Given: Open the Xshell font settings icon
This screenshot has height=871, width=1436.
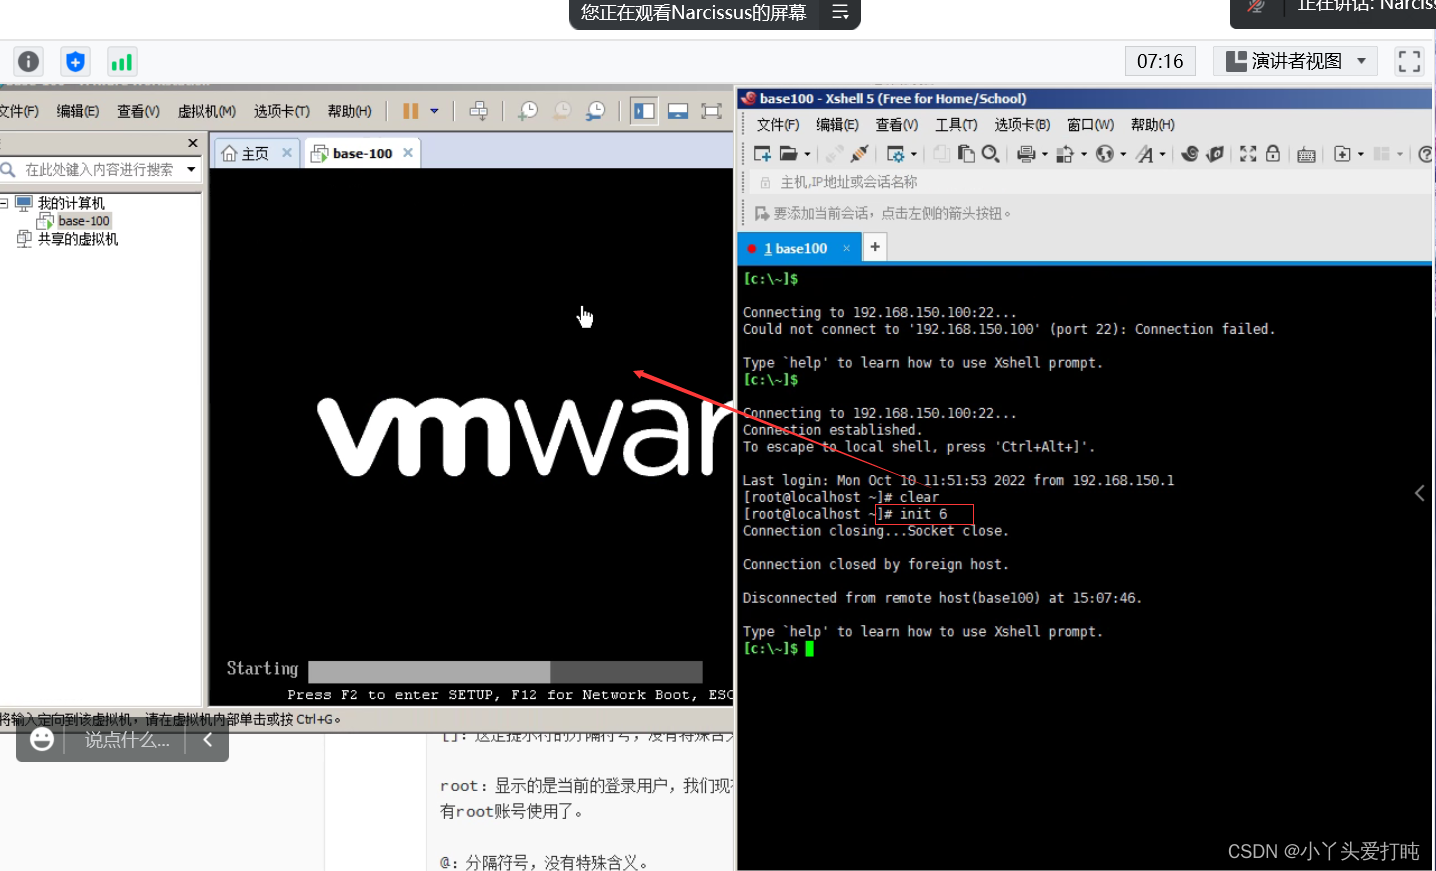Looking at the screenshot, I should tap(1145, 154).
